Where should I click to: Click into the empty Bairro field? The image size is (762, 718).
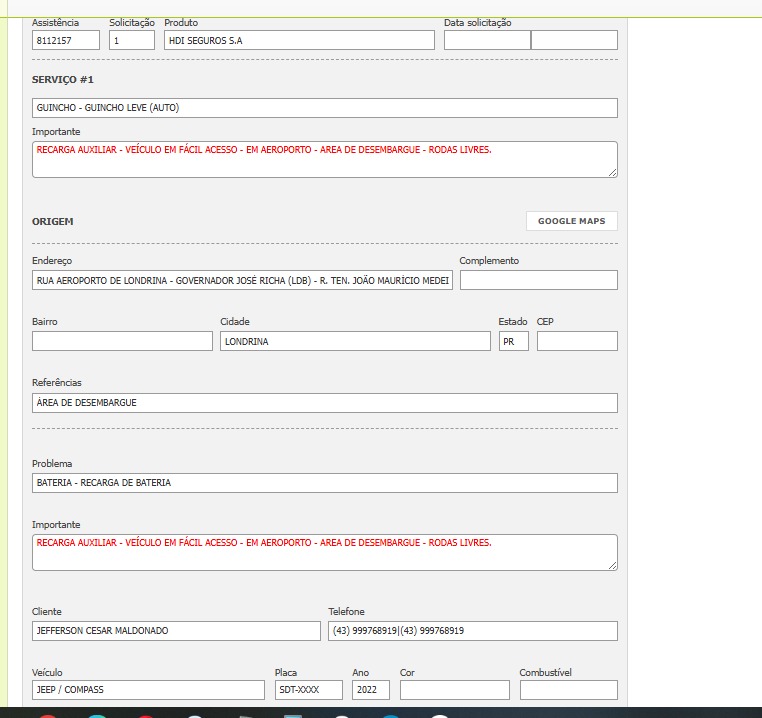(122, 341)
